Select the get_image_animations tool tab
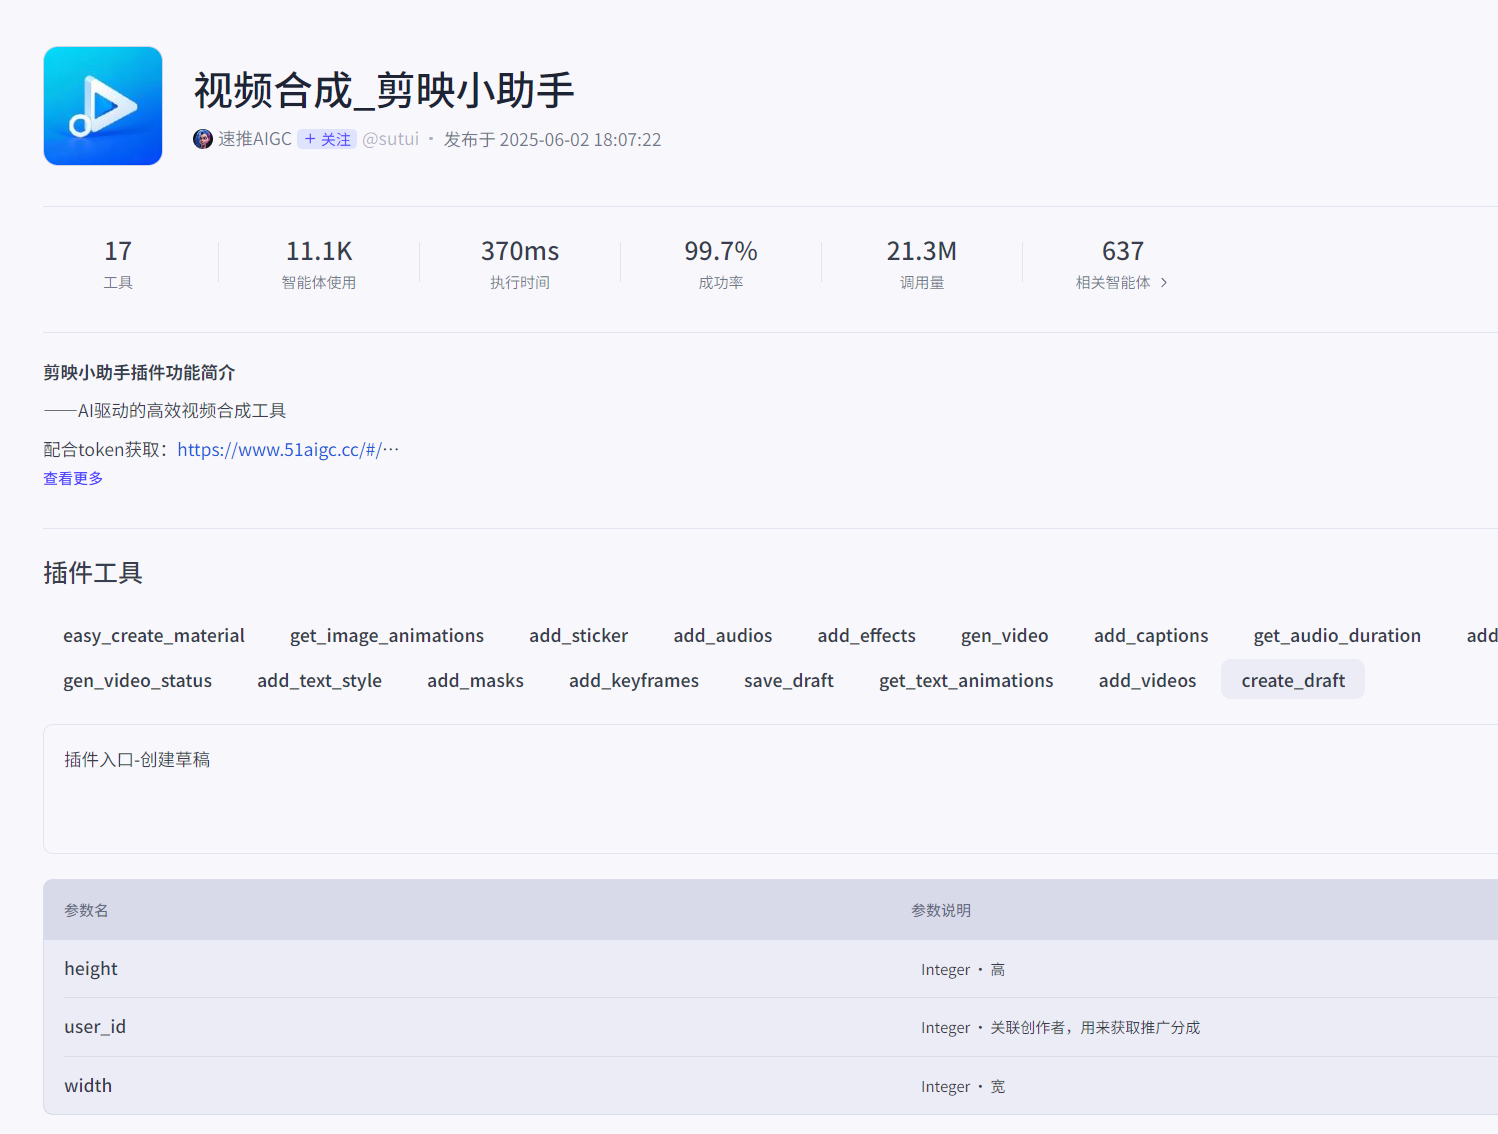The width and height of the screenshot is (1498, 1134). point(387,636)
